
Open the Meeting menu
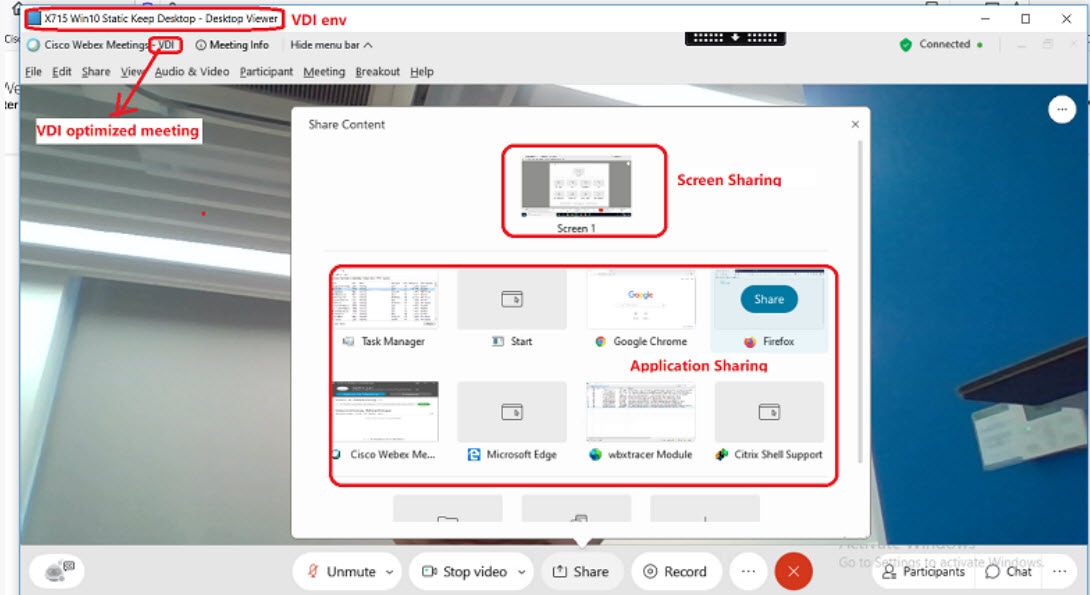click(x=324, y=72)
